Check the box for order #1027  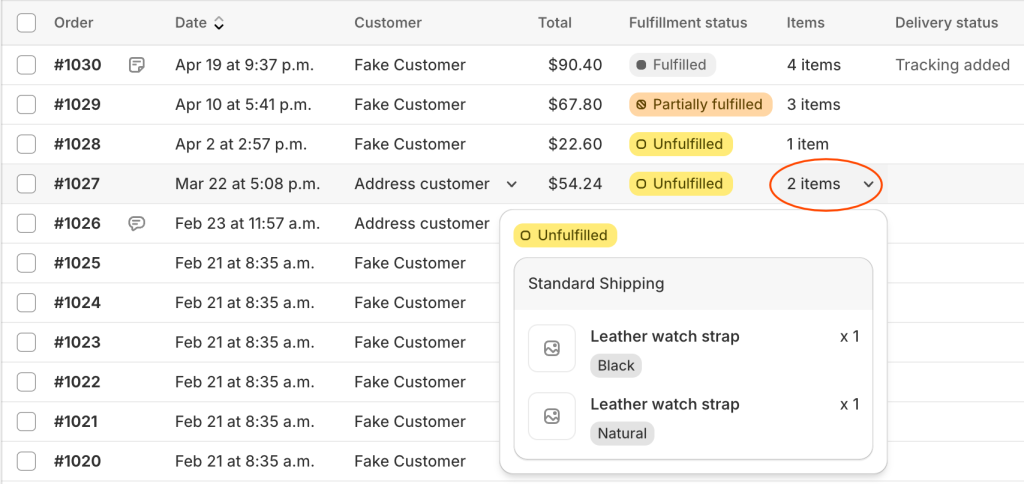(27, 184)
